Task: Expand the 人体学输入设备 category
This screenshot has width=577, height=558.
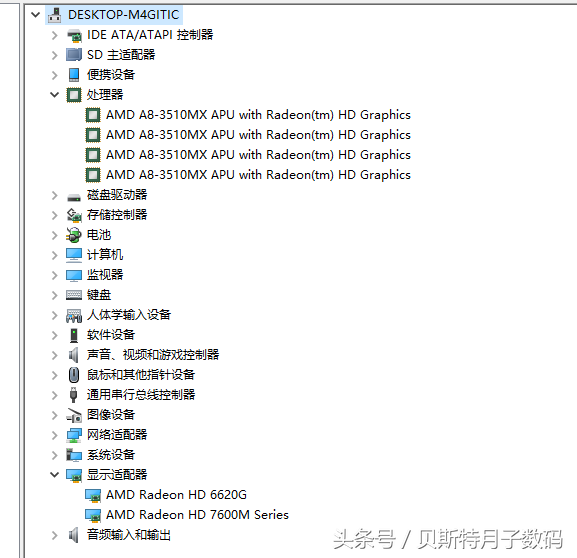Action: (x=55, y=315)
